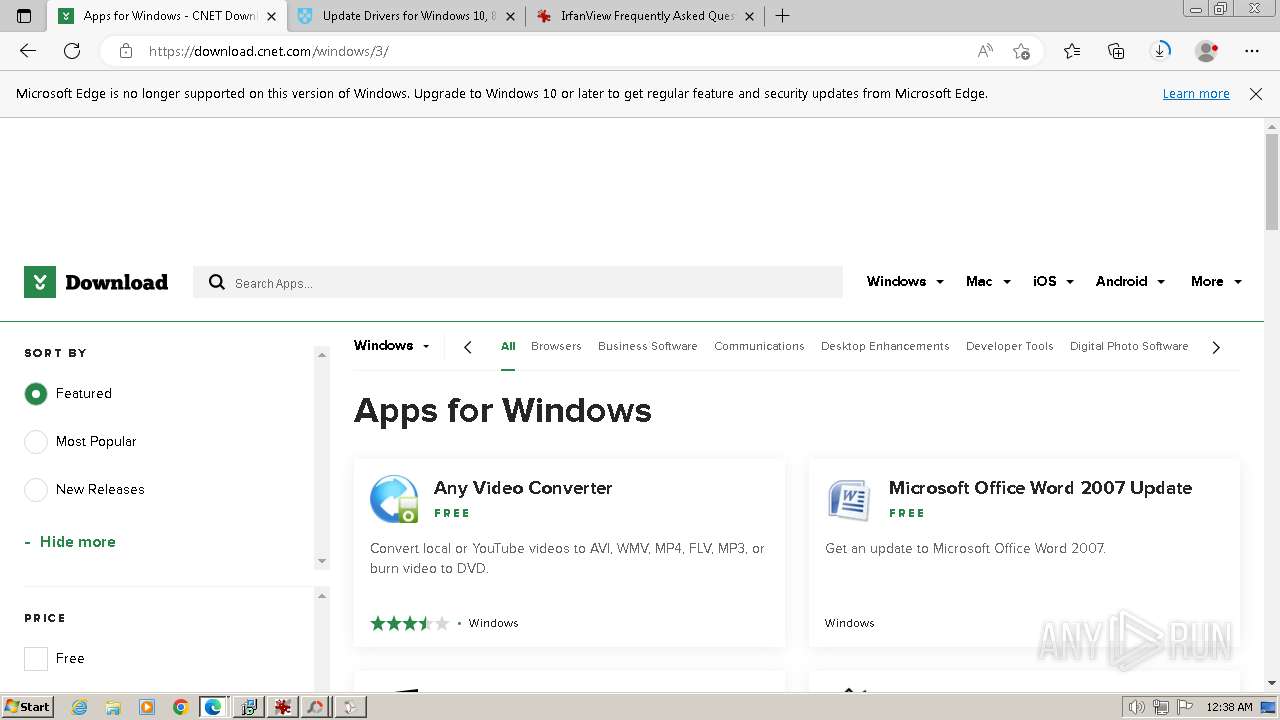
Task: Refresh the current page
Action: click(72, 51)
